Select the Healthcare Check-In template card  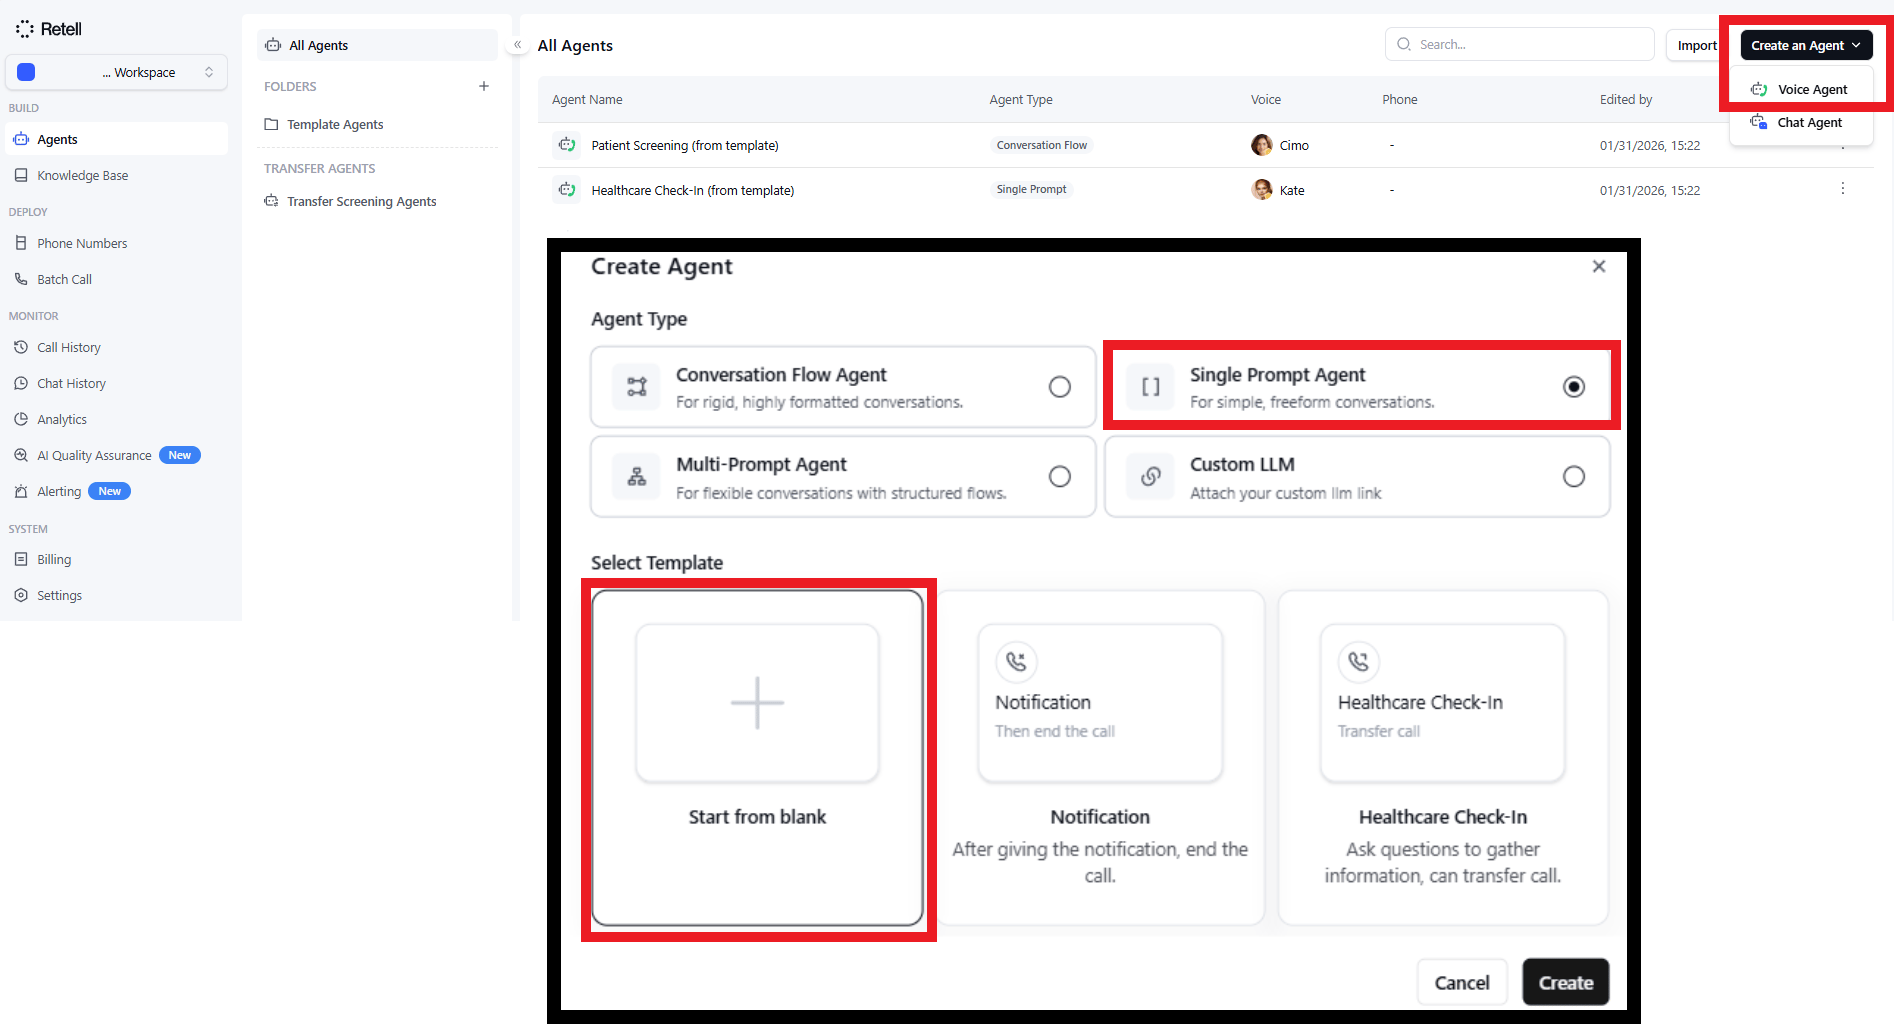[x=1443, y=758]
